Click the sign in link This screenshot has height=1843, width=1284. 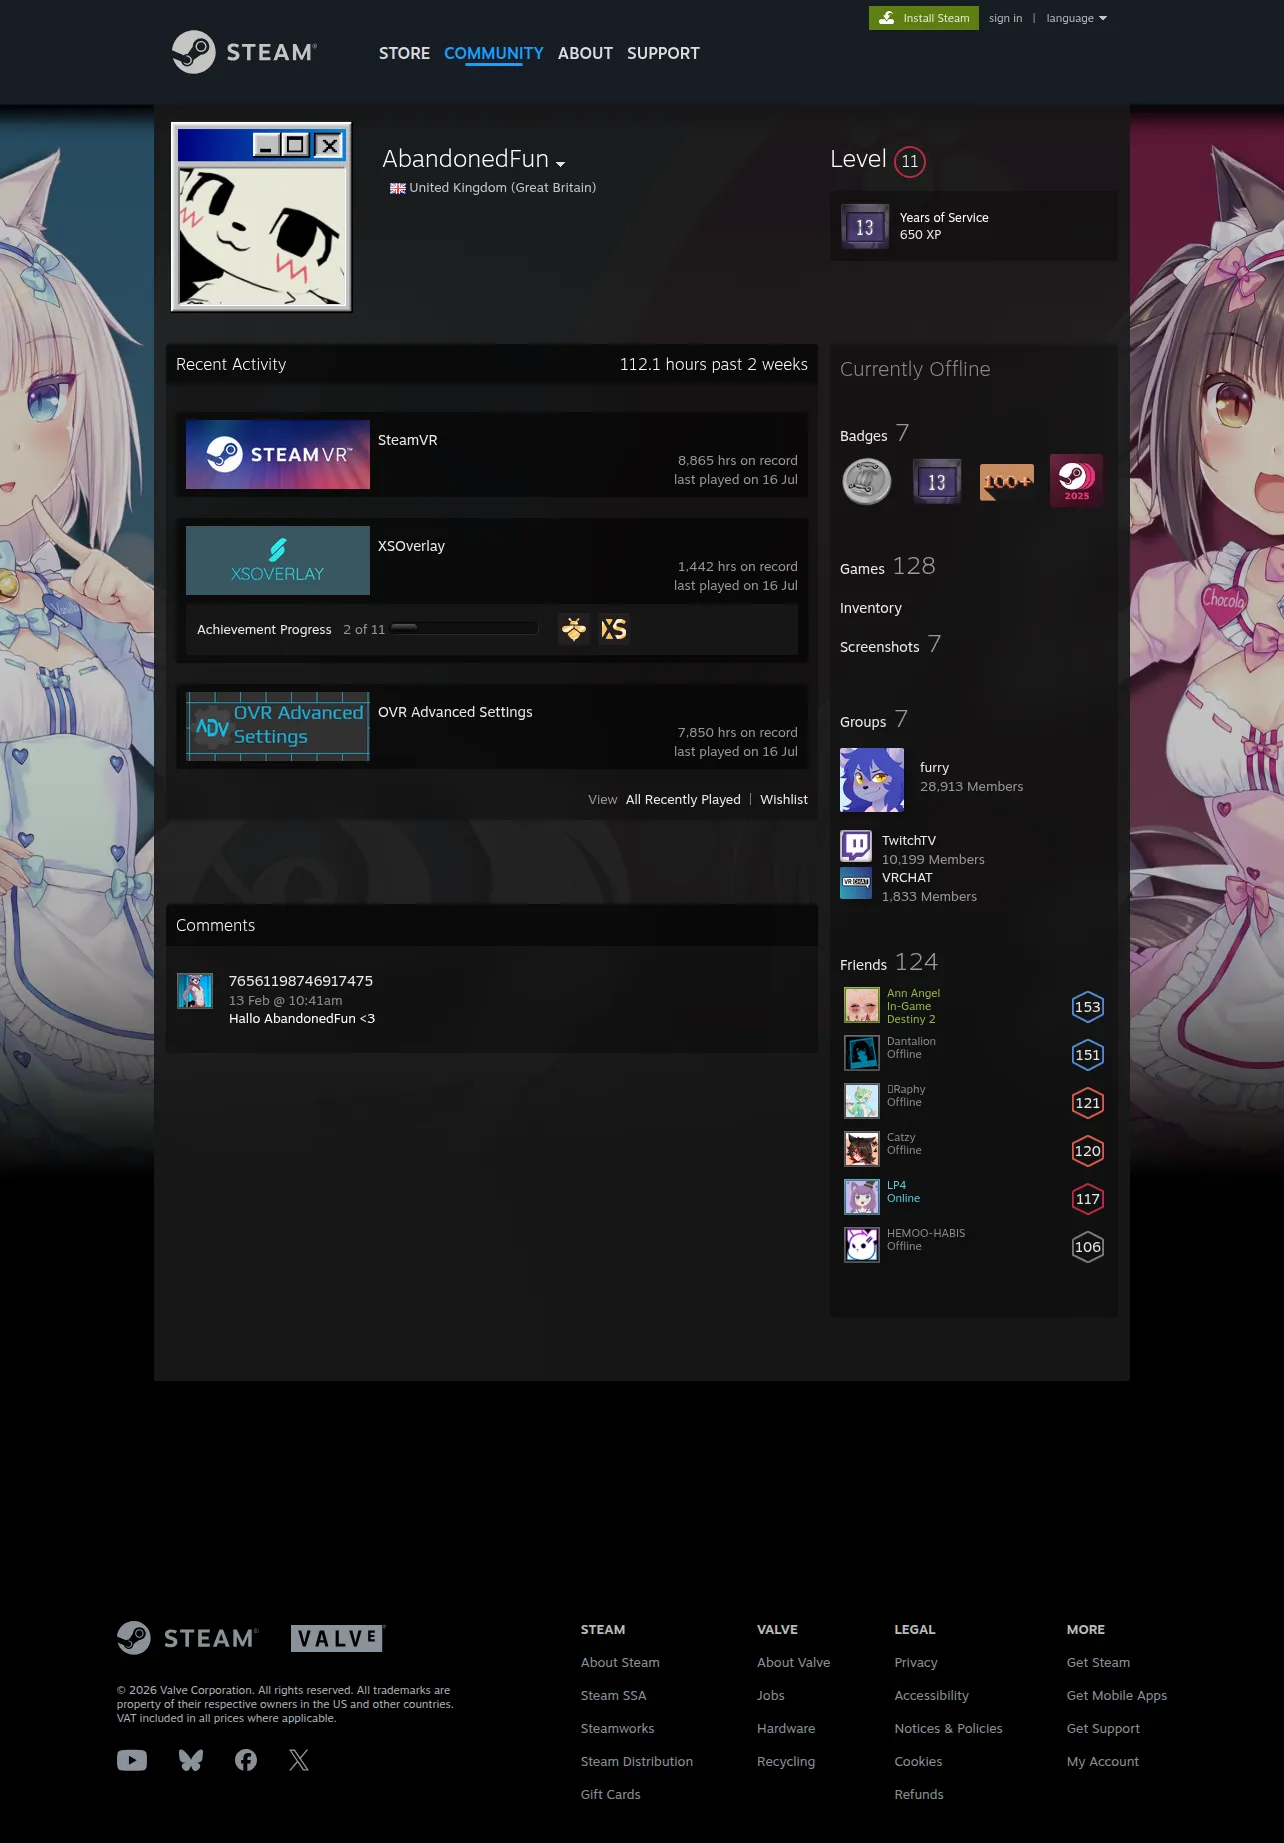coord(1005,18)
